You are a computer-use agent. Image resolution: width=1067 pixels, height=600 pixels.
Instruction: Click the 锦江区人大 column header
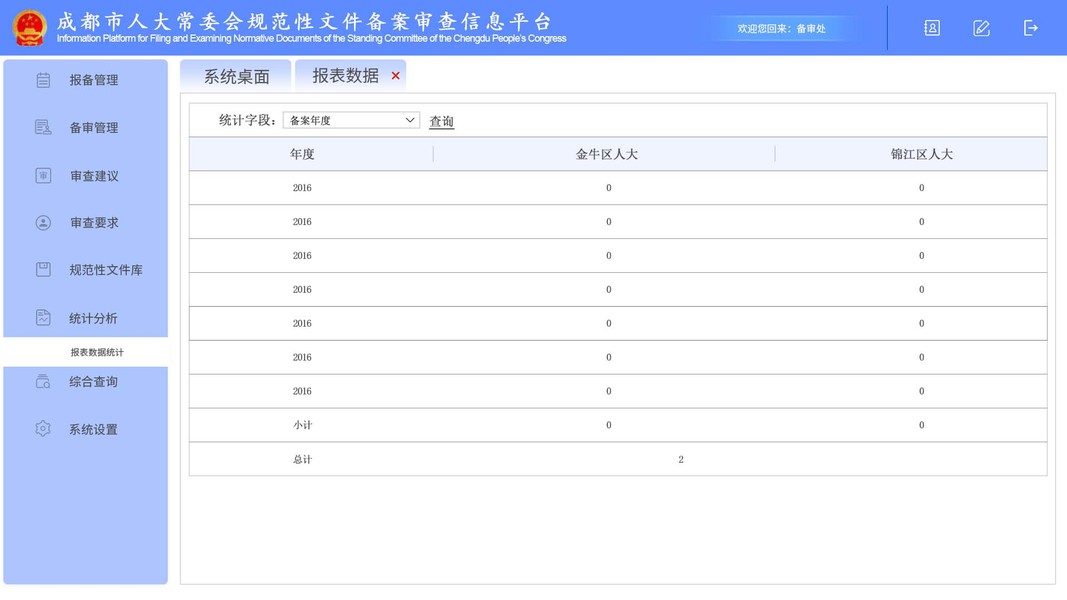[922, 154]
